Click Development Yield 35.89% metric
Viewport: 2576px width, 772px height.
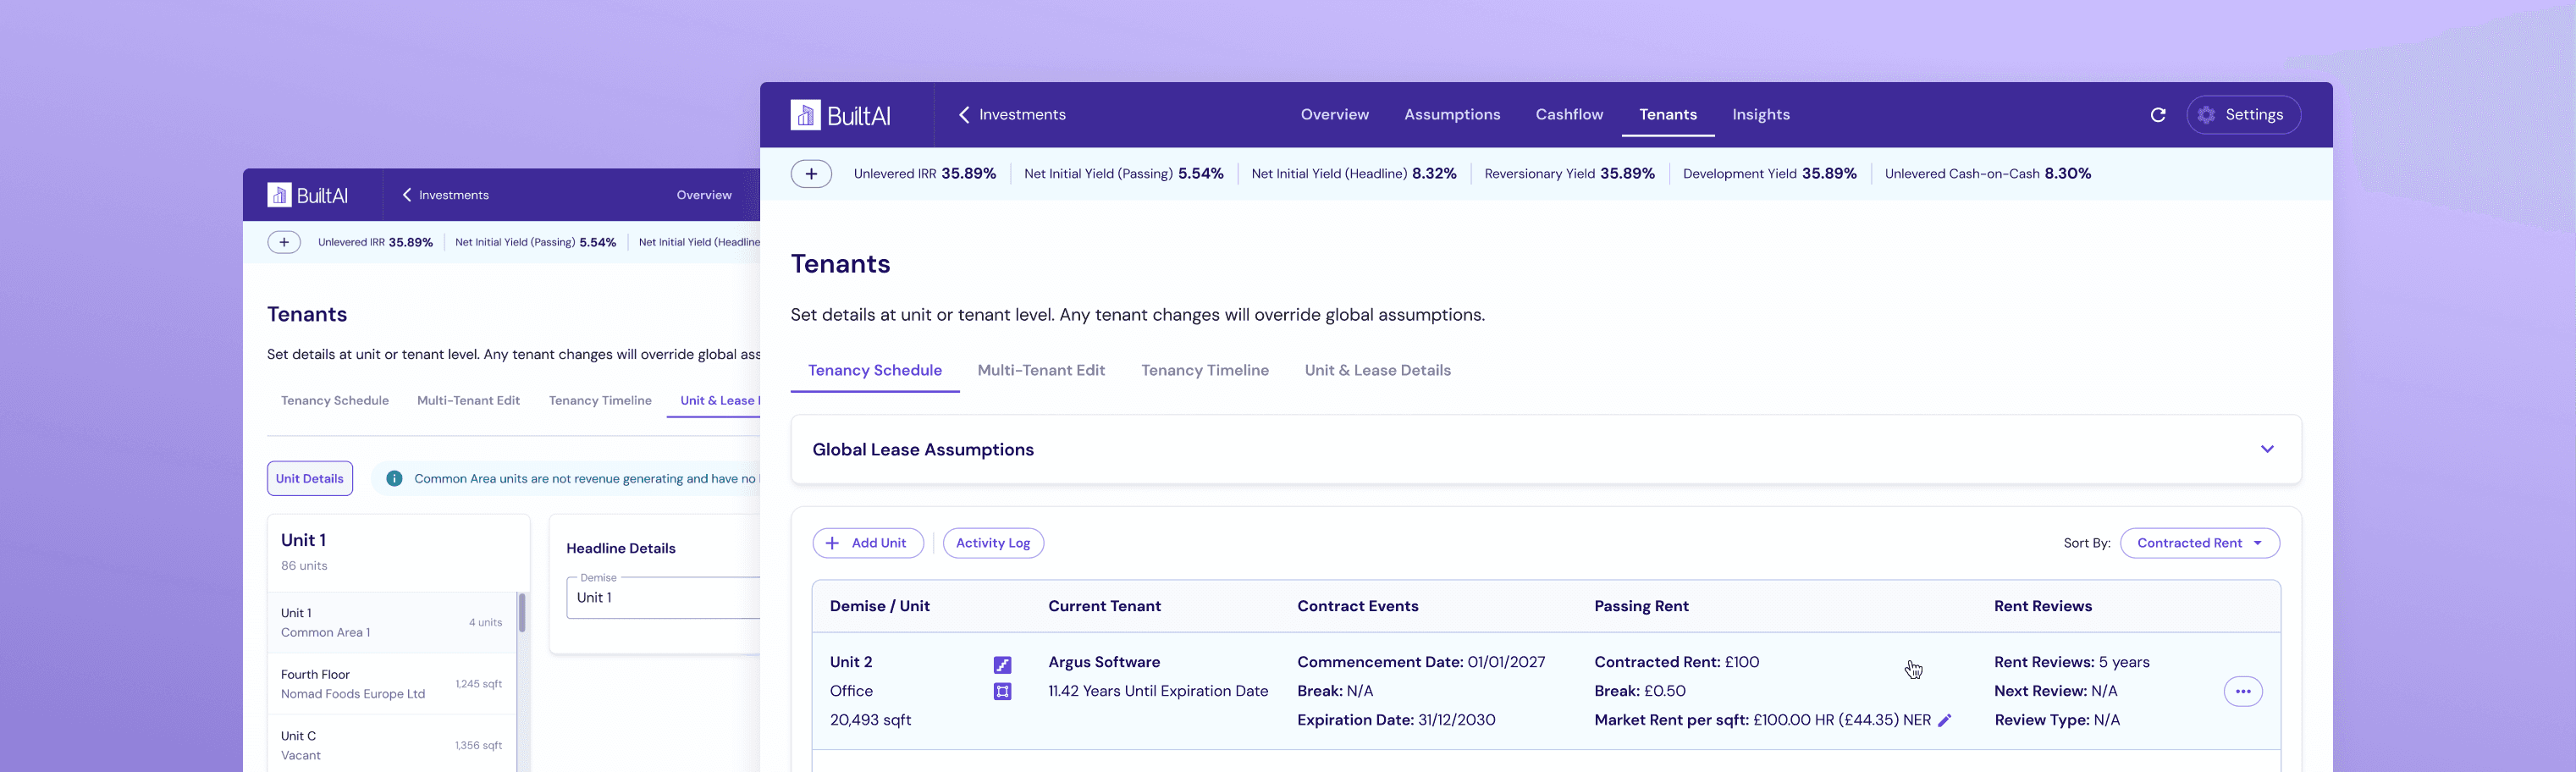1769,174
